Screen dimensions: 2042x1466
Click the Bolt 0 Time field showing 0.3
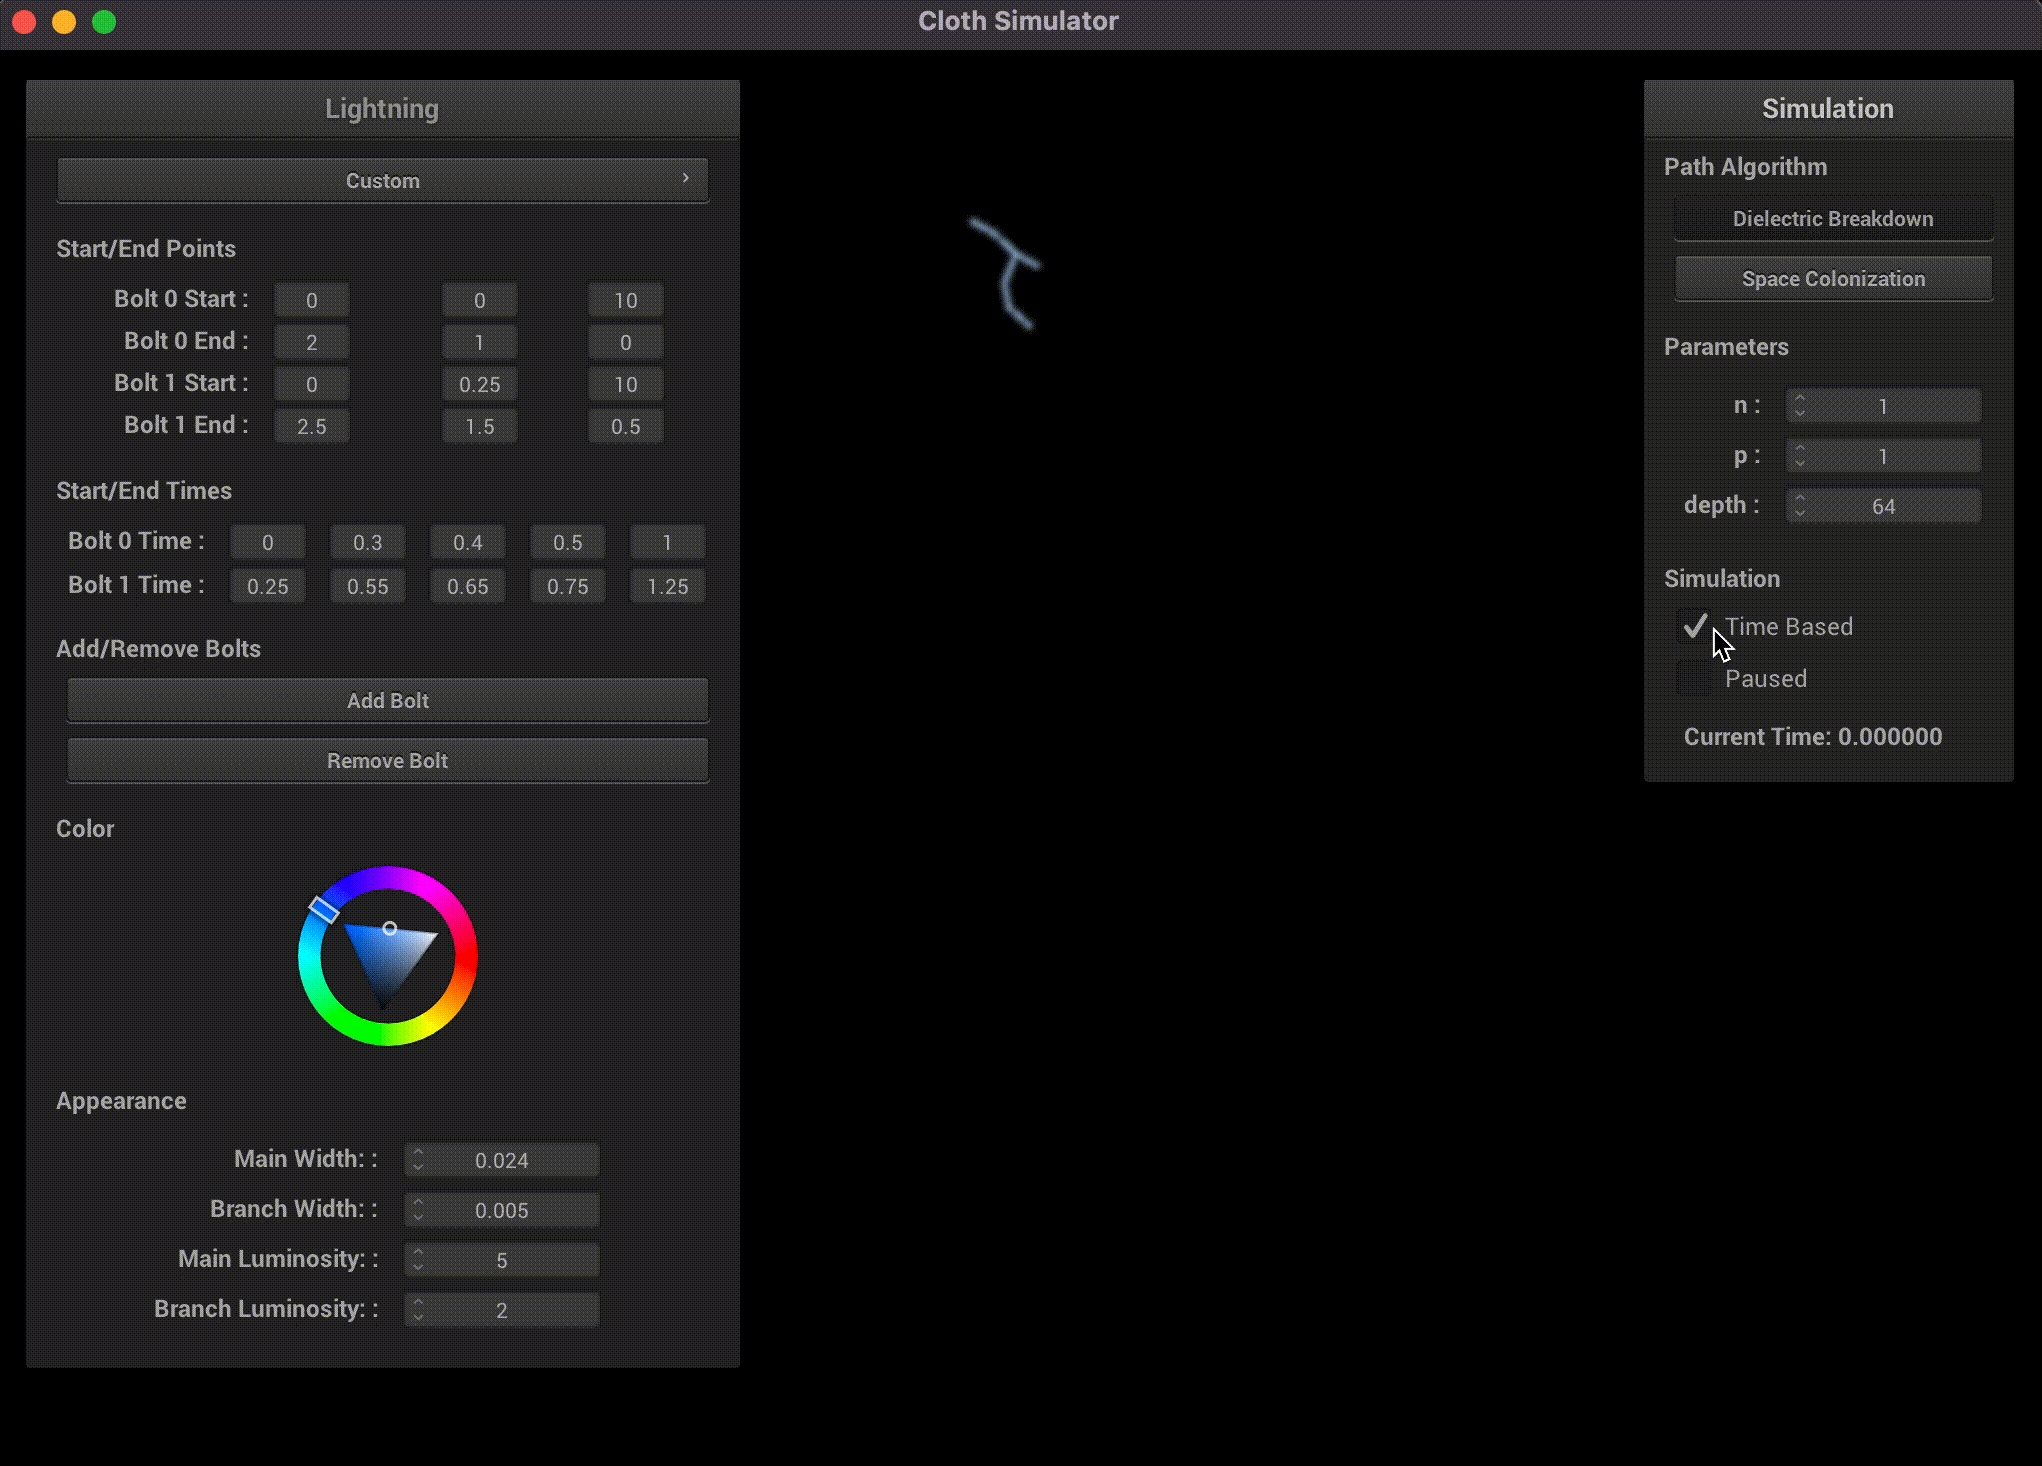click(367, 541)
